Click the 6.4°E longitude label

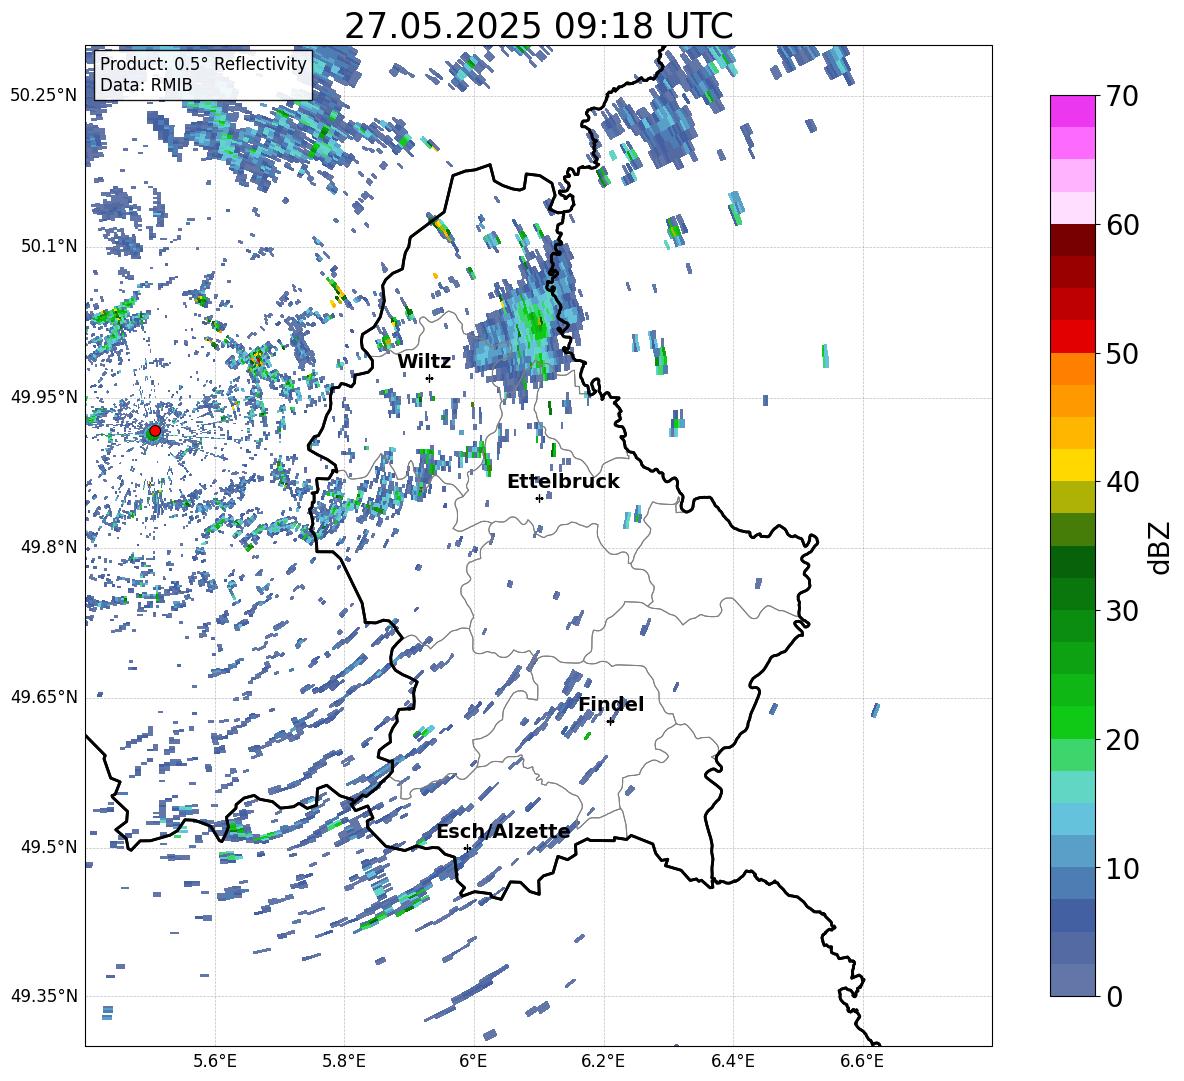732,1061
